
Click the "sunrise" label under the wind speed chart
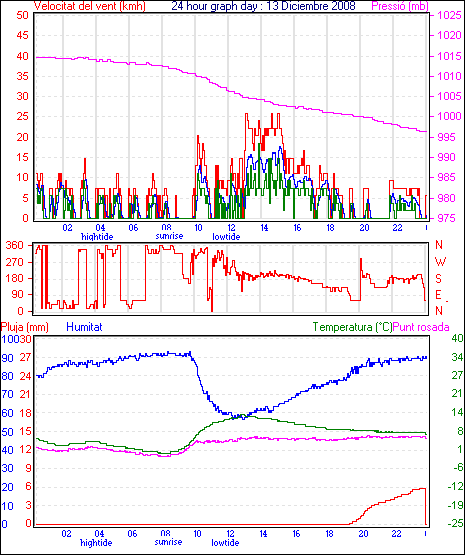coord(170,236)
